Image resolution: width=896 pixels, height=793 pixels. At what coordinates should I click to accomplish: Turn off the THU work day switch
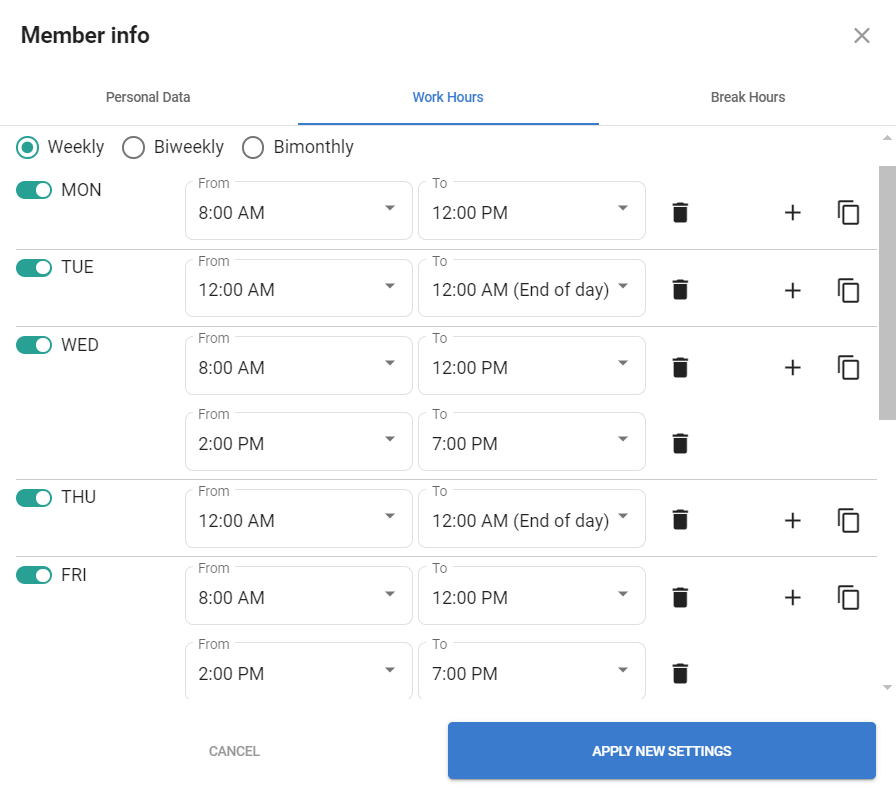[x=34, y=497]
